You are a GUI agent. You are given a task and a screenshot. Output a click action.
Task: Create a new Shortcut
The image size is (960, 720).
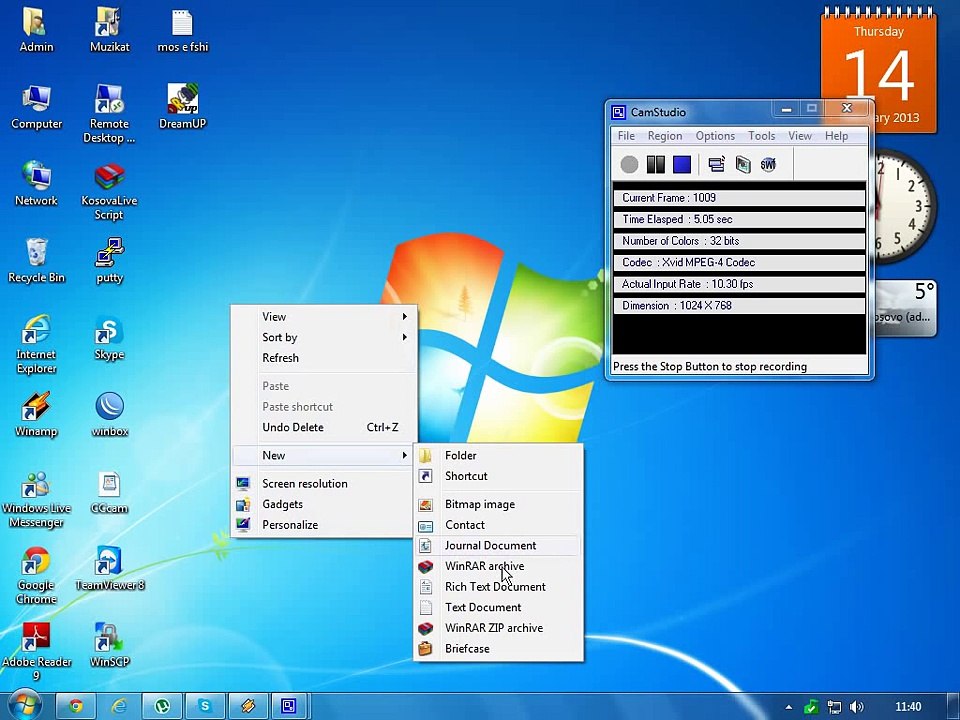[498, 476]
